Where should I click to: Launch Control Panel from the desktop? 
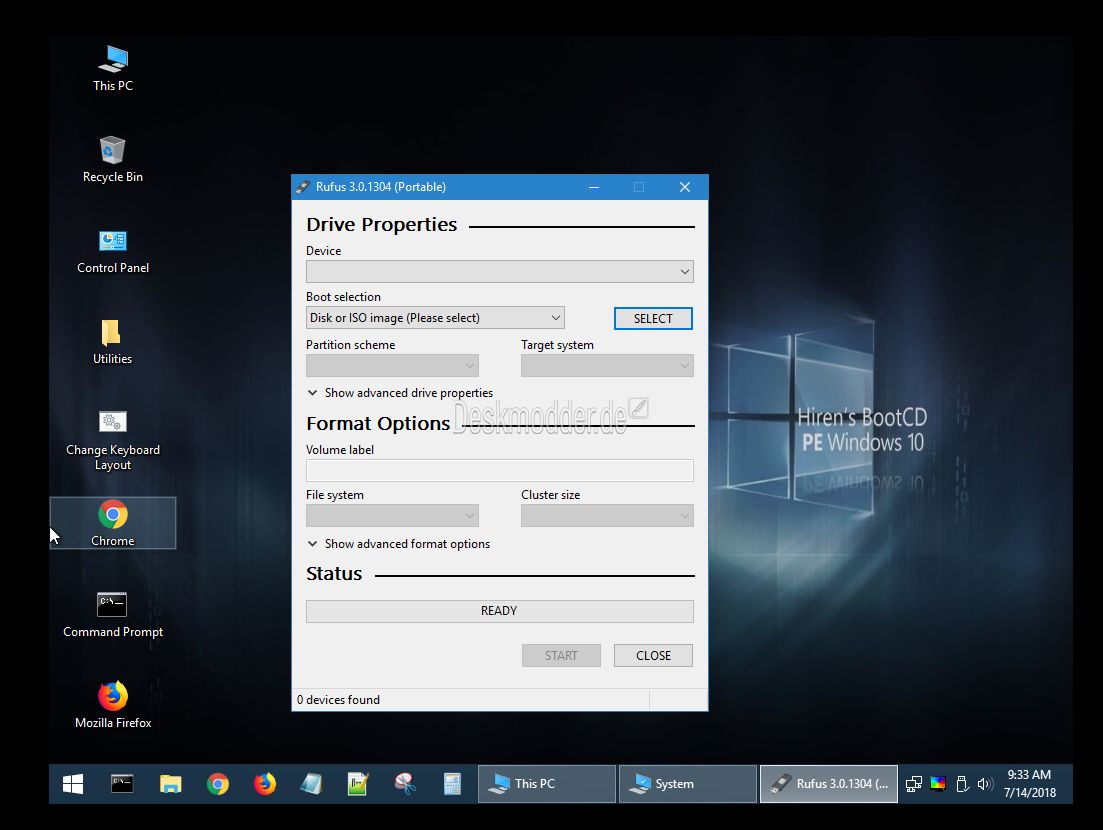click(113, 251)
